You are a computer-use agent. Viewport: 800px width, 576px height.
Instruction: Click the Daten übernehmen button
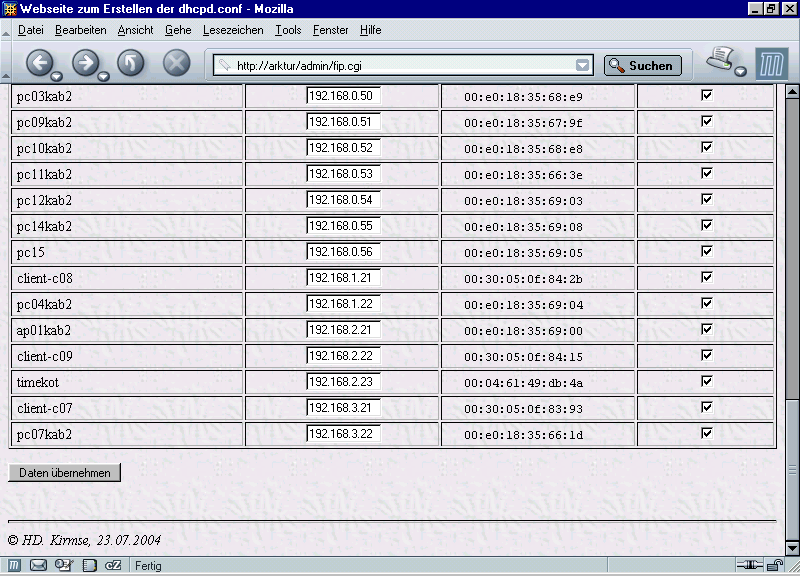click(x=65, y=472)
